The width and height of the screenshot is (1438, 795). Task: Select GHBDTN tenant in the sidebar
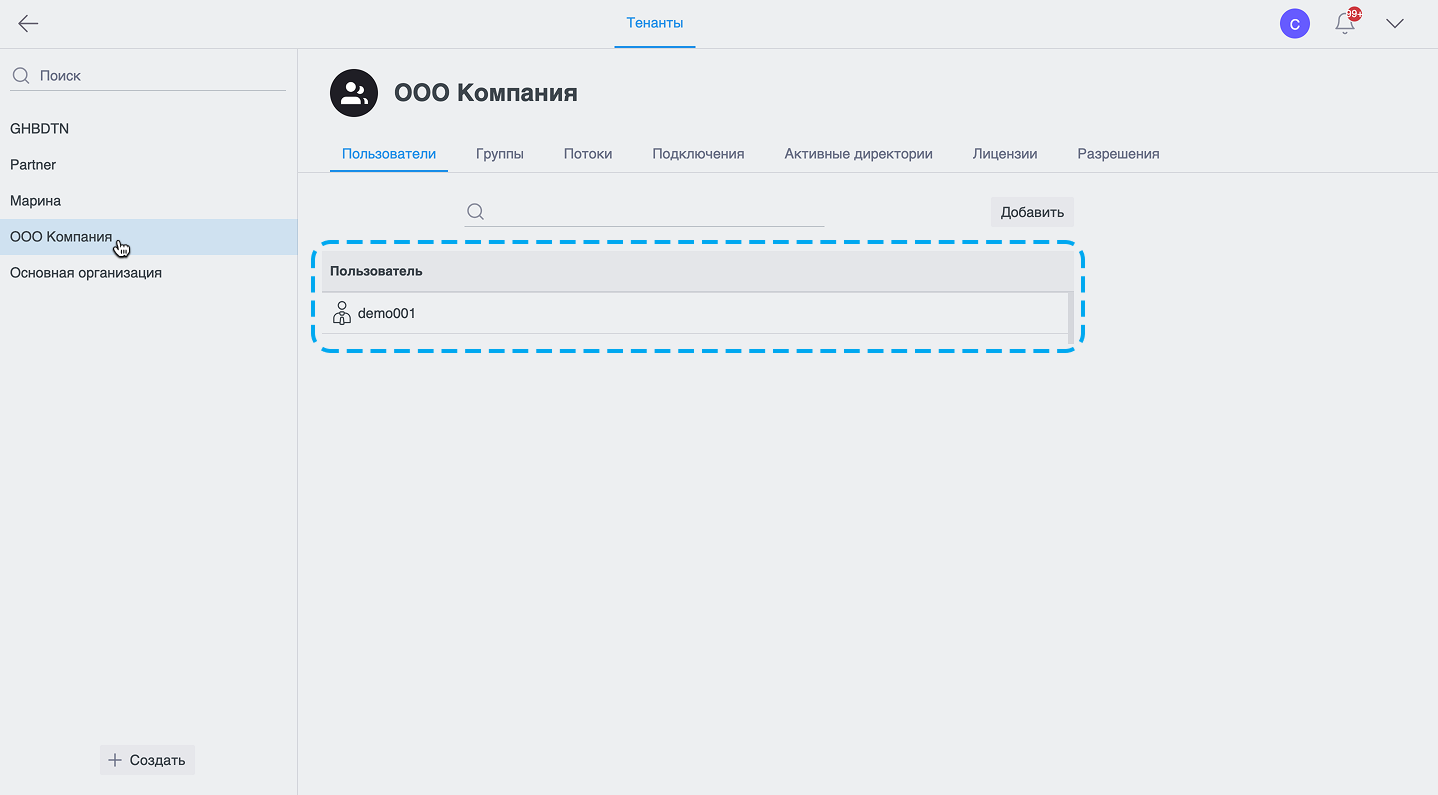[148, 129]
